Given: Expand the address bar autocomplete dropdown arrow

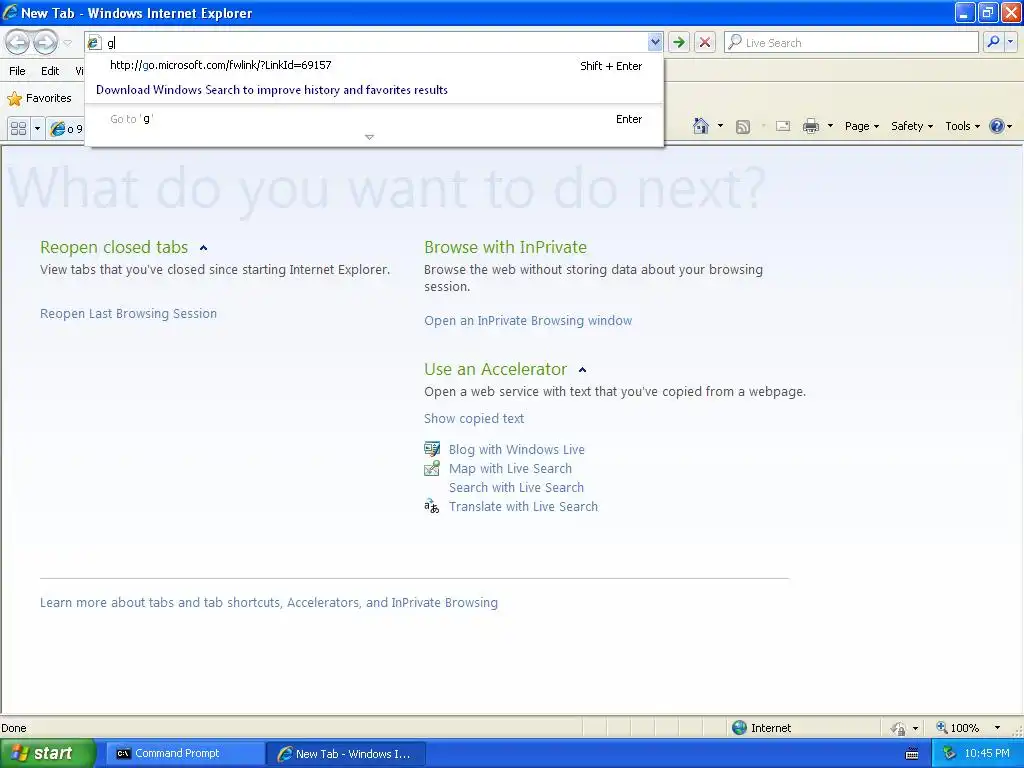Looking at the screenshot, I should pos(655,42).
